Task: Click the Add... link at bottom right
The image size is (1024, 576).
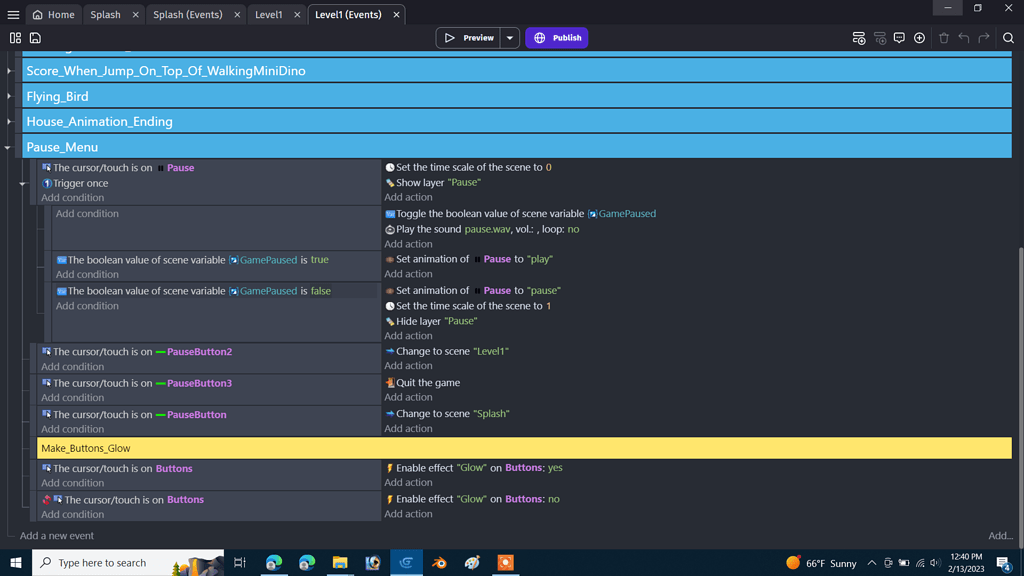Action: click(1000, 536)
